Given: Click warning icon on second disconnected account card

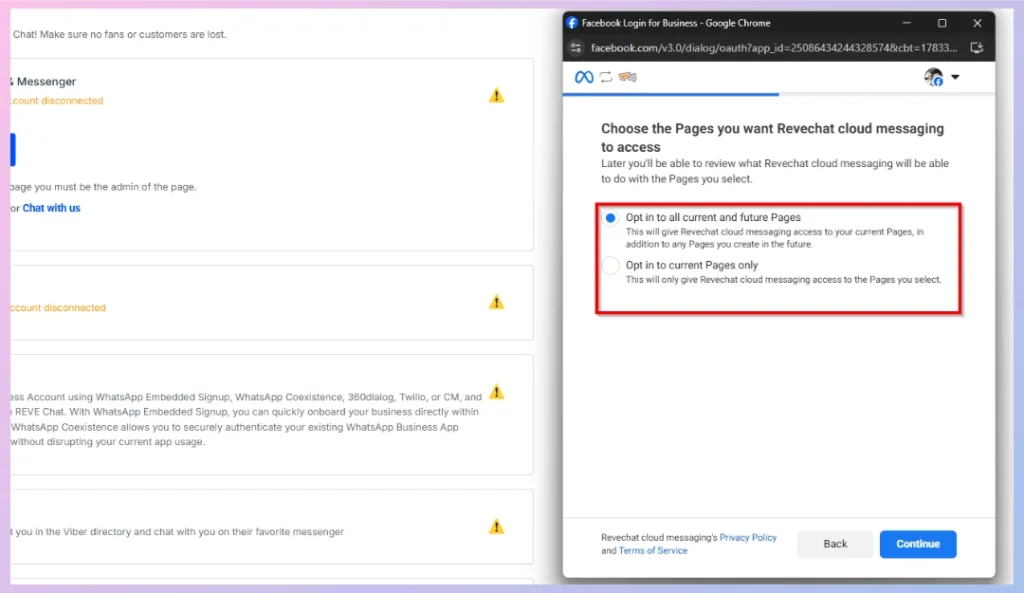Looking at the screenshot, I should tap(496, 302).
